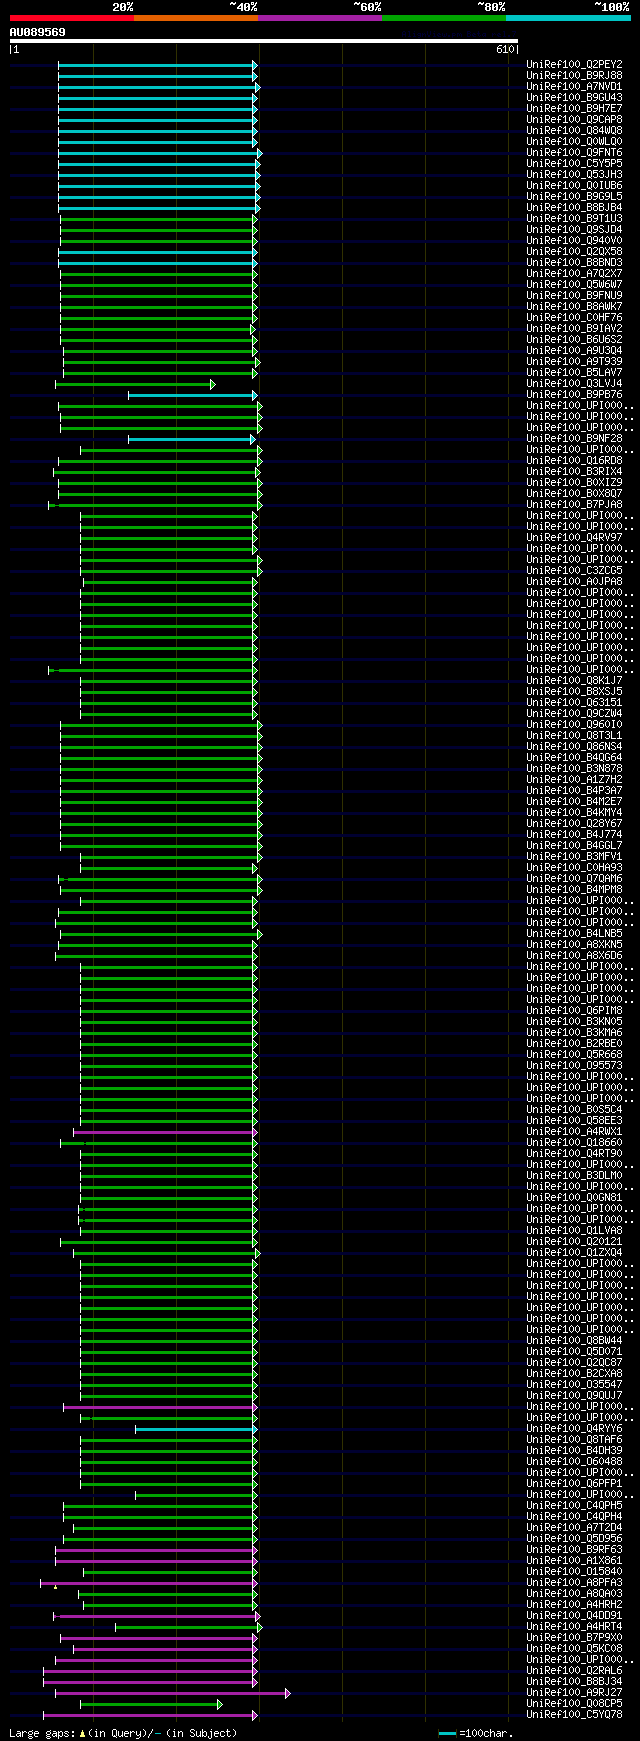This screenshot has width=640, height=1741.
Task: Open hit UniRef100_Q9CAP8
Action: tap(574, 120)
